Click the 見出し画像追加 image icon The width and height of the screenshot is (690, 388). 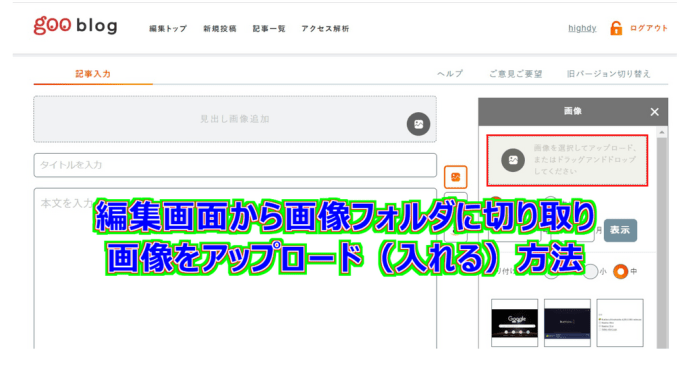[418, 124]
